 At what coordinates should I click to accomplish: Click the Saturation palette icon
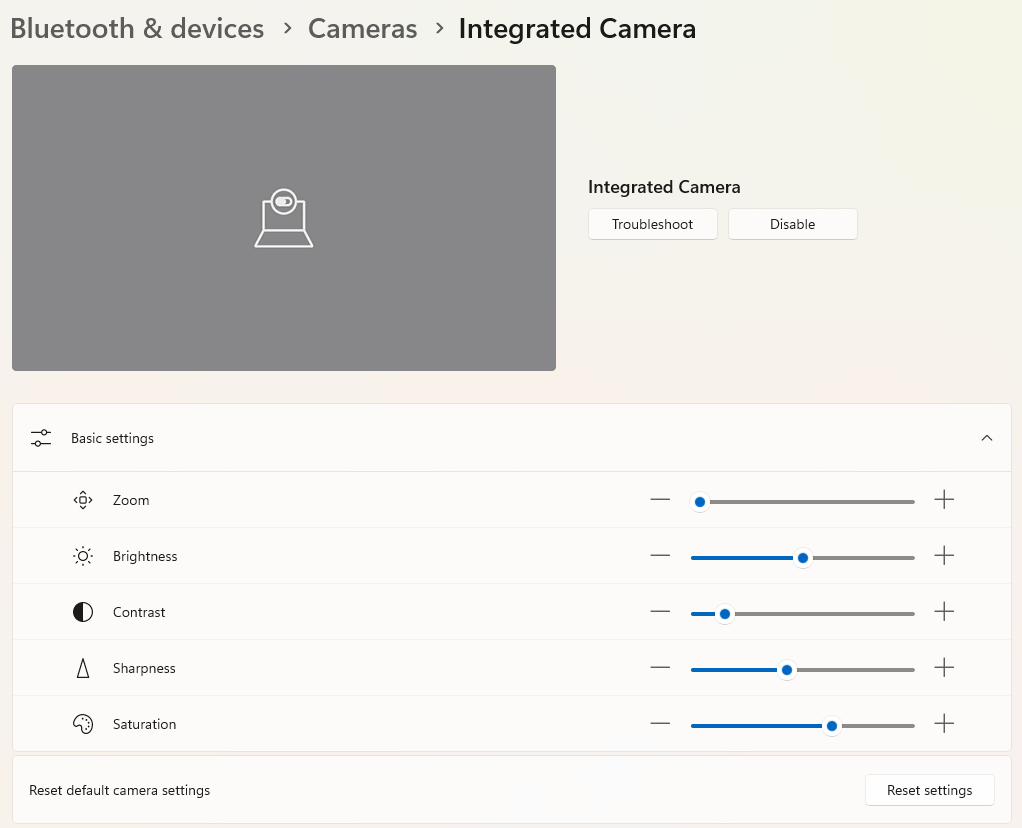(x=83, y=724)
